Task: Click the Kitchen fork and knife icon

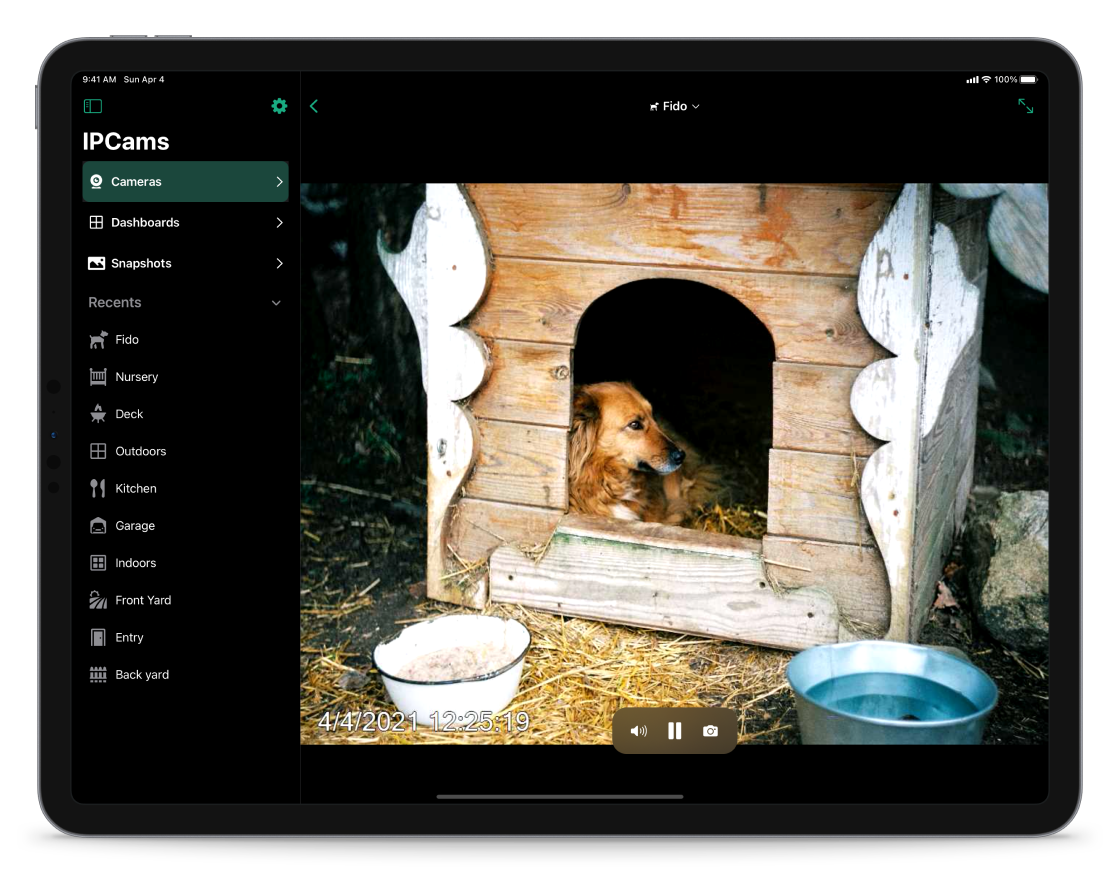Action: [x=98, y=488]
